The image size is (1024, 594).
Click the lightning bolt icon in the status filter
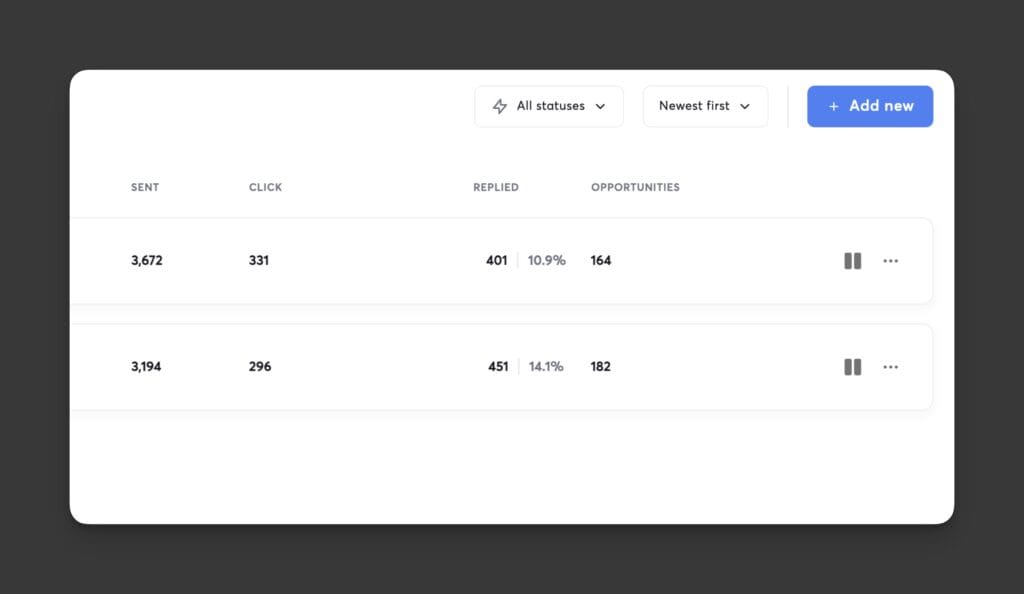pyautogui.click(x=498, y=106)
